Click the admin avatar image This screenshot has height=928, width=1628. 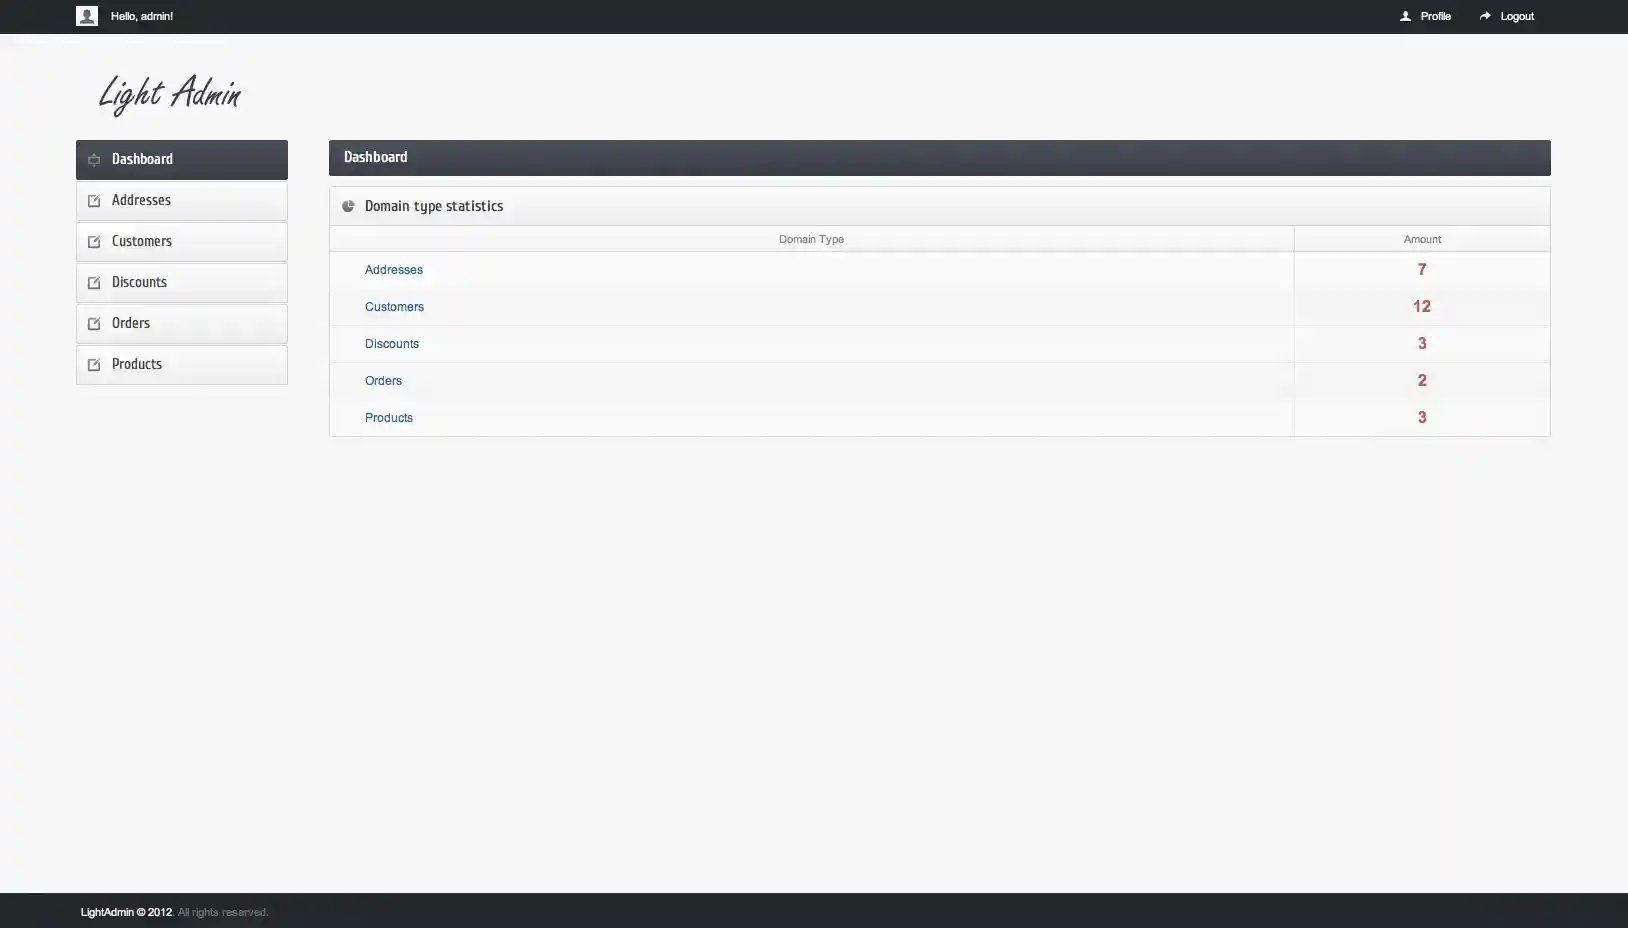(87, 16)
